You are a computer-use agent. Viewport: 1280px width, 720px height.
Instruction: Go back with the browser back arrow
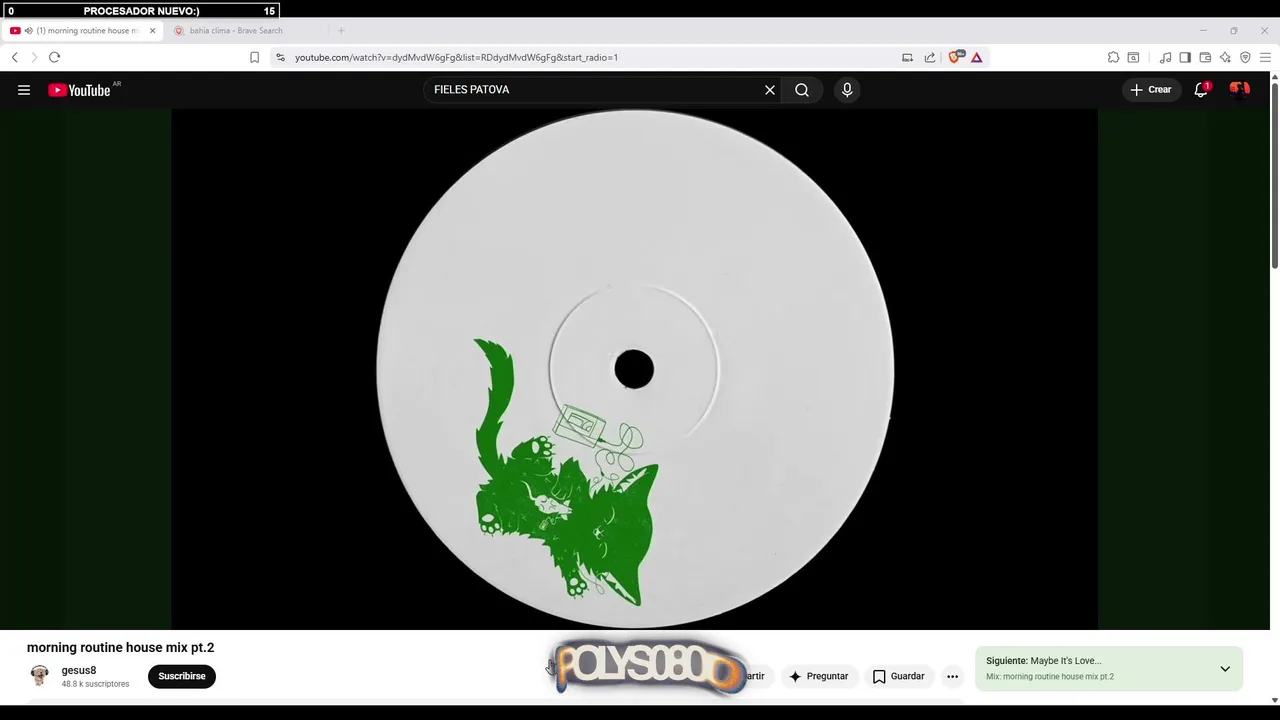pos(15,58)
